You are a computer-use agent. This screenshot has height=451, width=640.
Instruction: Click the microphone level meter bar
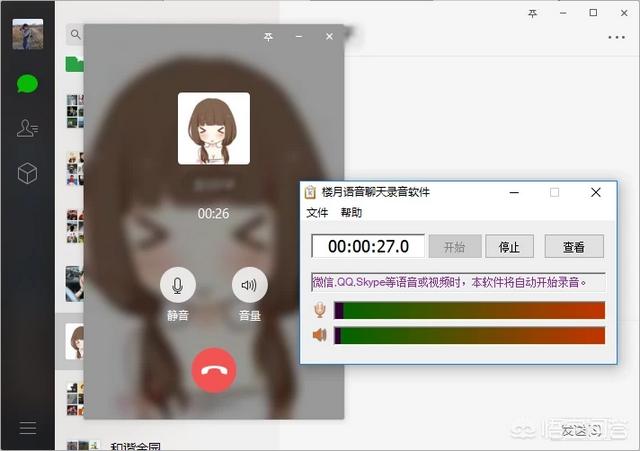pyautogui.click(x=469, y=311)
